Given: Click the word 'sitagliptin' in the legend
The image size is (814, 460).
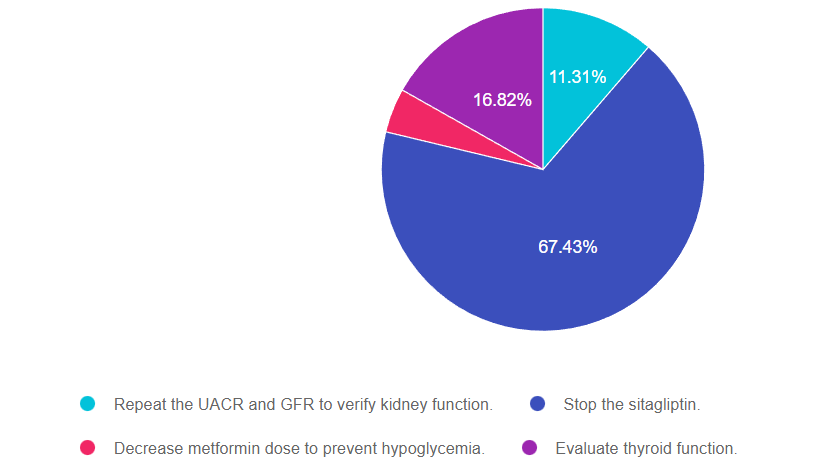Looking at the screenshot, I should (663, 405).
